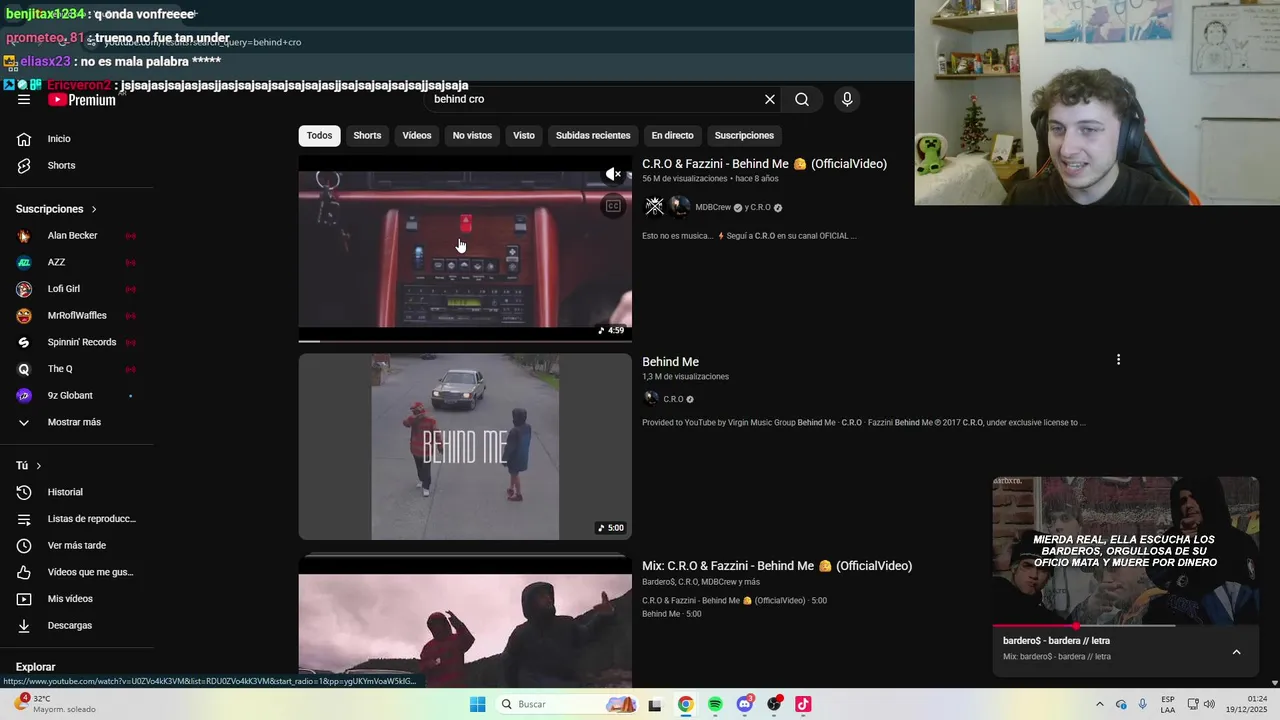Image resolution: width=1280 pixels, height=720 pixels.
Task: Open Shorts from the sidebar
Action: (77, 165)
